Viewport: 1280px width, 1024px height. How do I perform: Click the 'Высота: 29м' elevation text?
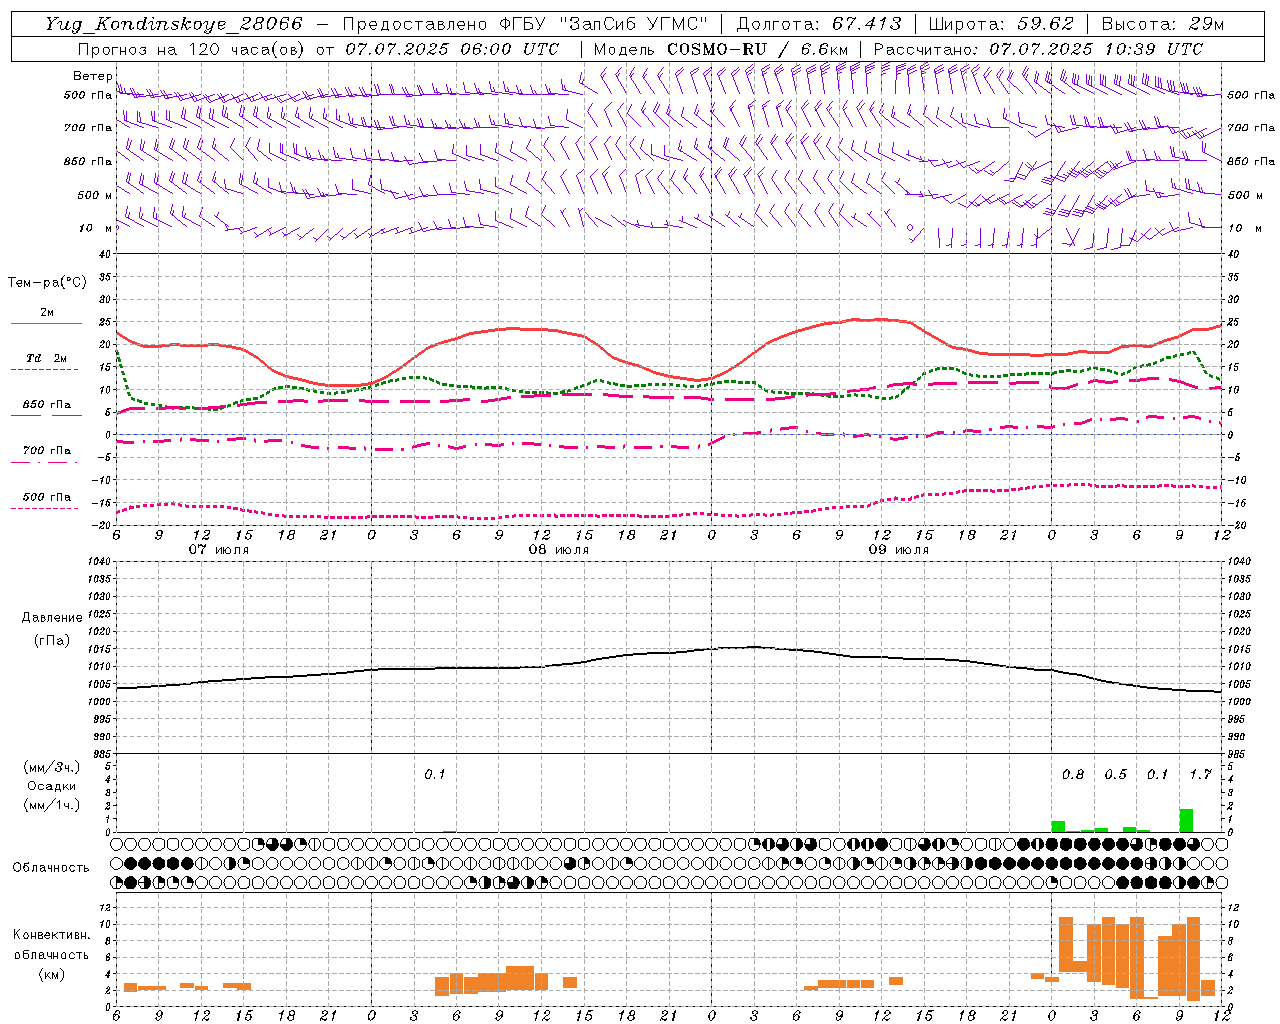click(x=1162, y=24)
